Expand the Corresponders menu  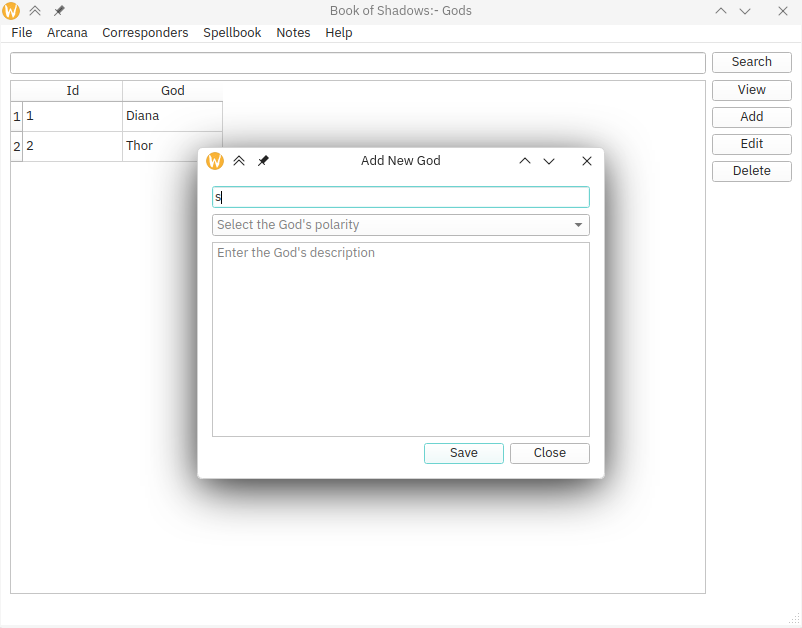(x=145, y=33)
